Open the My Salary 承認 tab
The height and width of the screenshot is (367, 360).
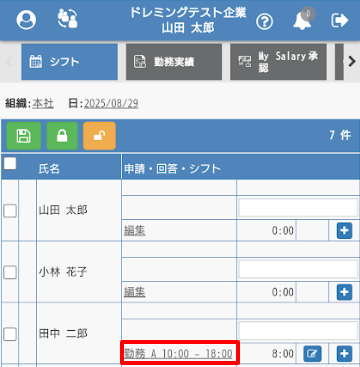coord(278,62)
